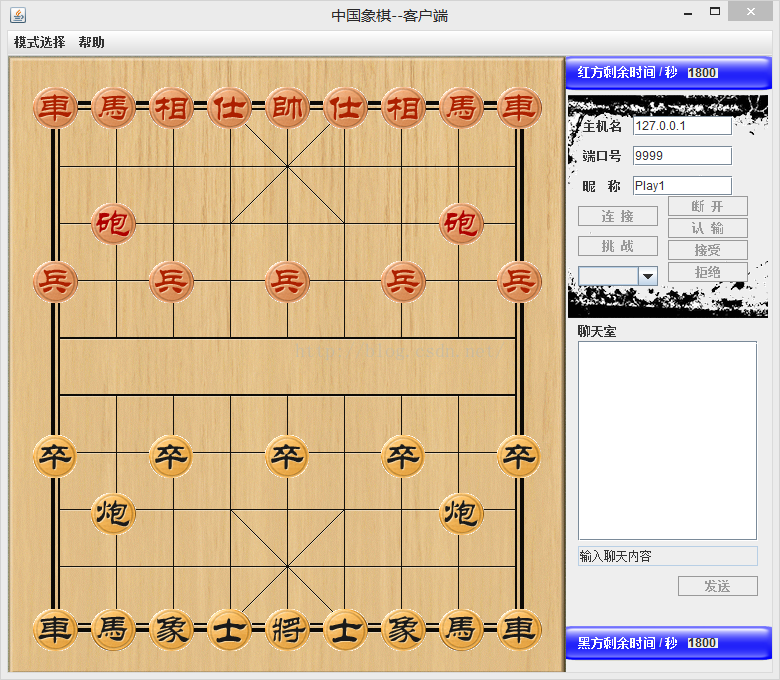780x680 pixels.
Task: Select the black advisor 士 left of the general
Action: (x=229, y=630)
